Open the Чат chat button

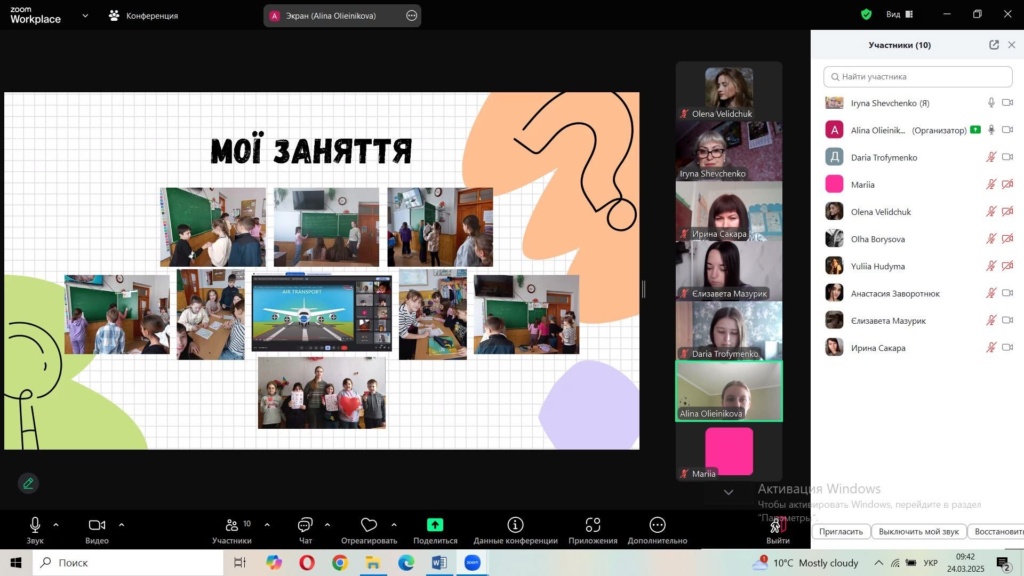tap(305, 530)
